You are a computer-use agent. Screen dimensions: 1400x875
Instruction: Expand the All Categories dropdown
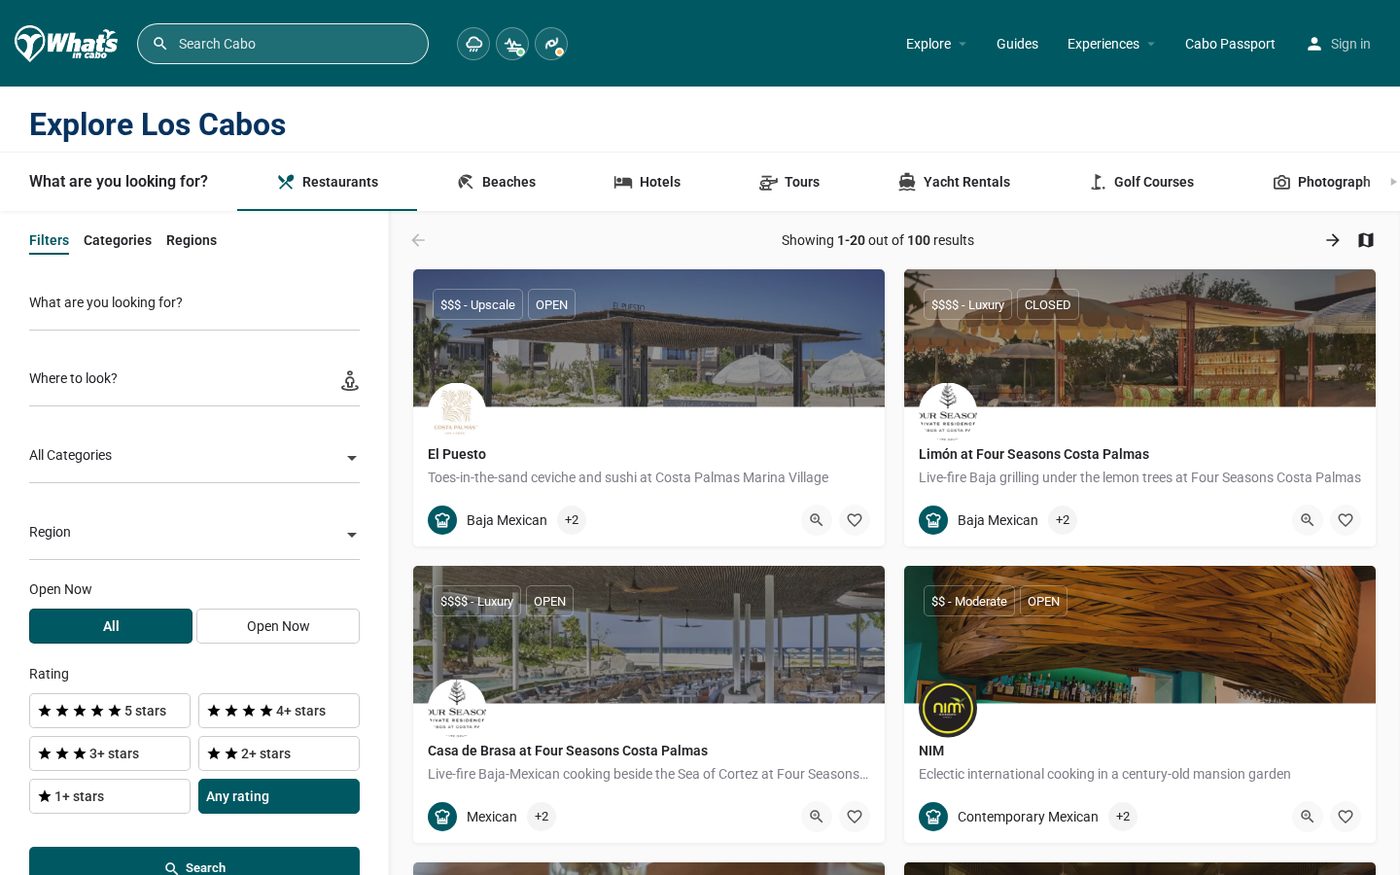click(194, 456)
